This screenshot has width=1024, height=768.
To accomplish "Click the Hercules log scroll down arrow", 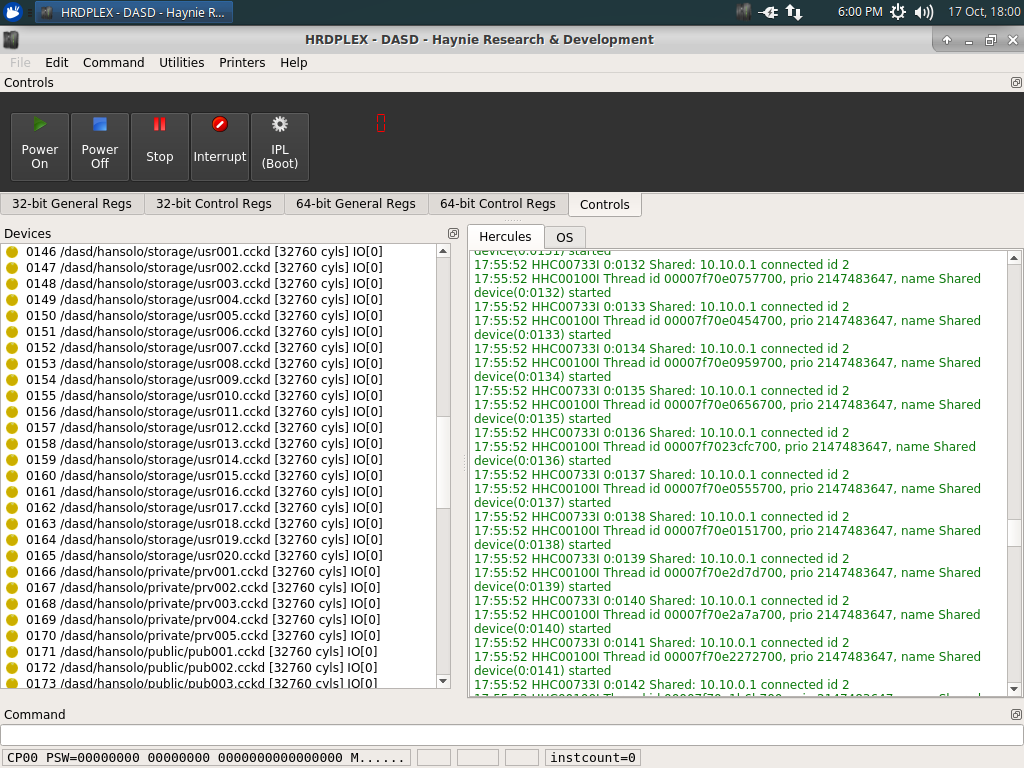I will [1014, 689].
